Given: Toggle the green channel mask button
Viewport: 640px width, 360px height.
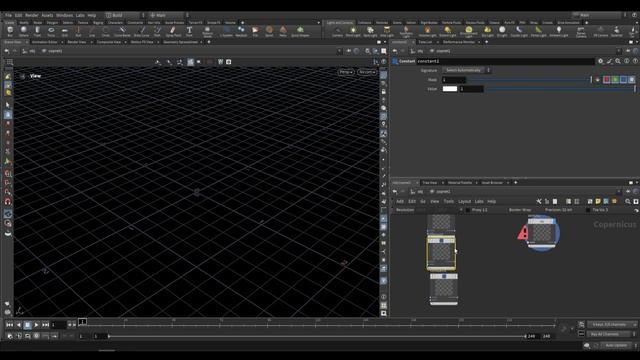Looking at the screenshot, I should point(615,80).
